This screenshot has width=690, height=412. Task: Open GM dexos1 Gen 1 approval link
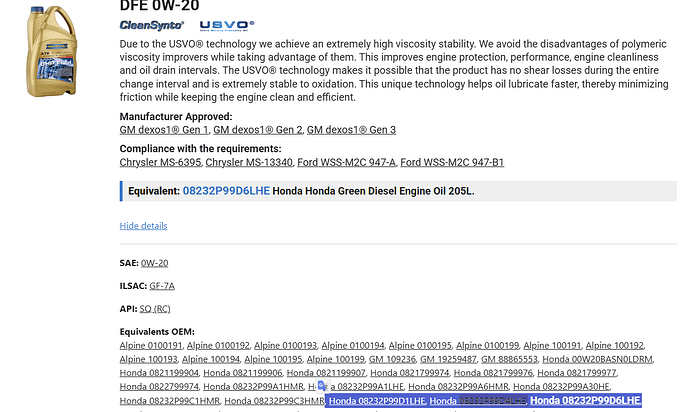click(164, 130)
